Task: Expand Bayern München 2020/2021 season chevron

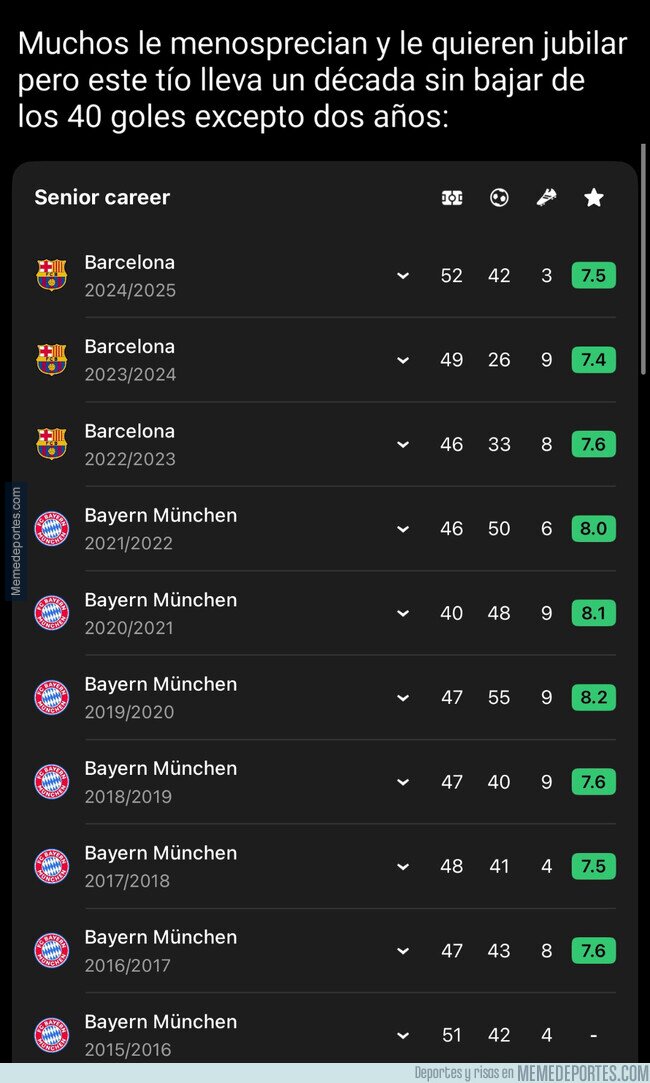Action: pyautogui.click(x=403, y=613)
